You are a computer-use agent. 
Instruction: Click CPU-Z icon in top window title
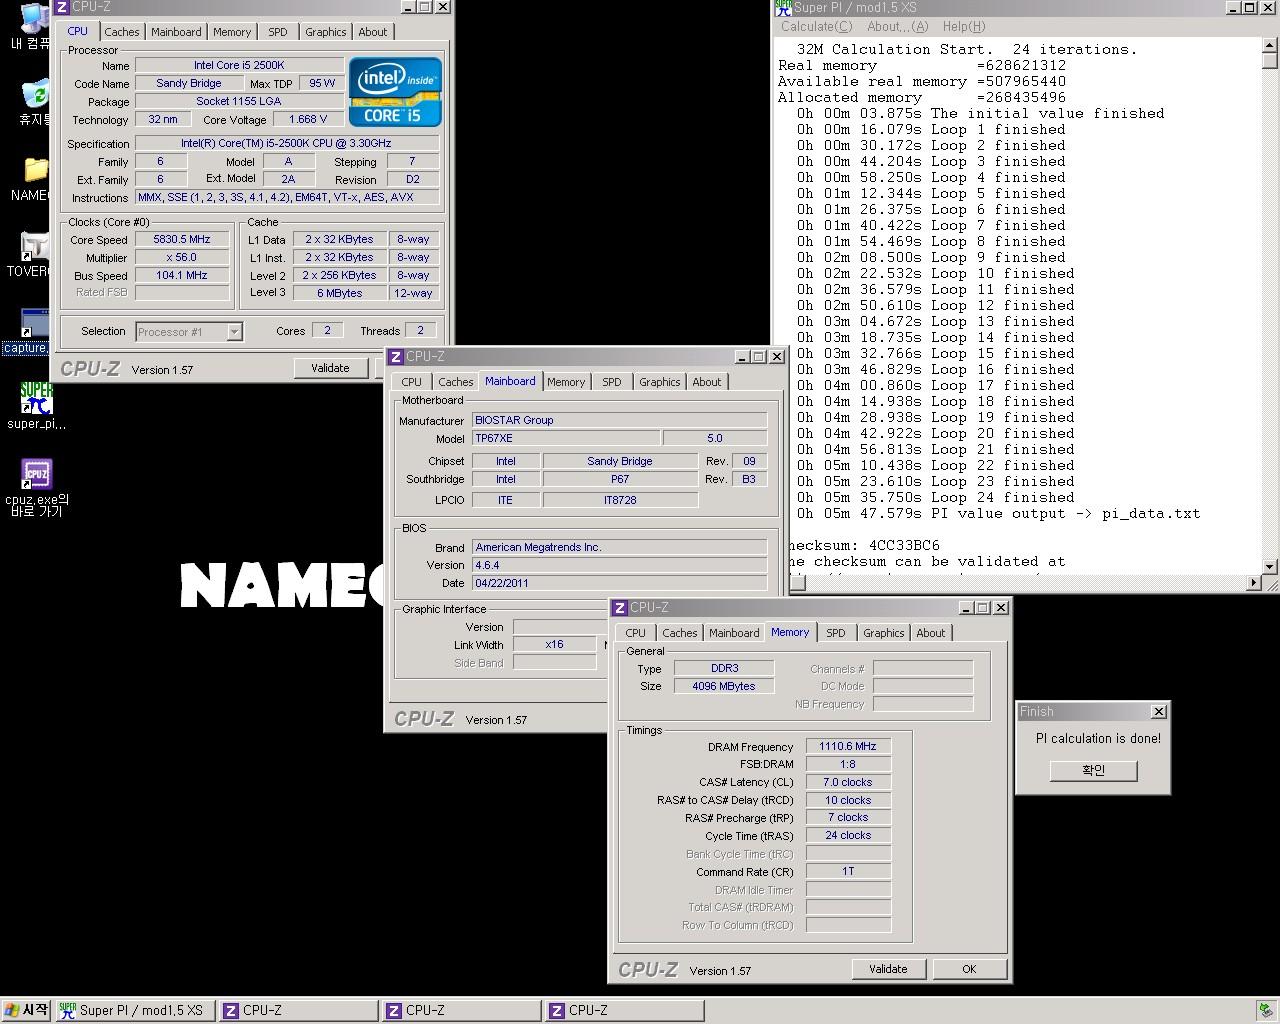[x=62, y=6]
